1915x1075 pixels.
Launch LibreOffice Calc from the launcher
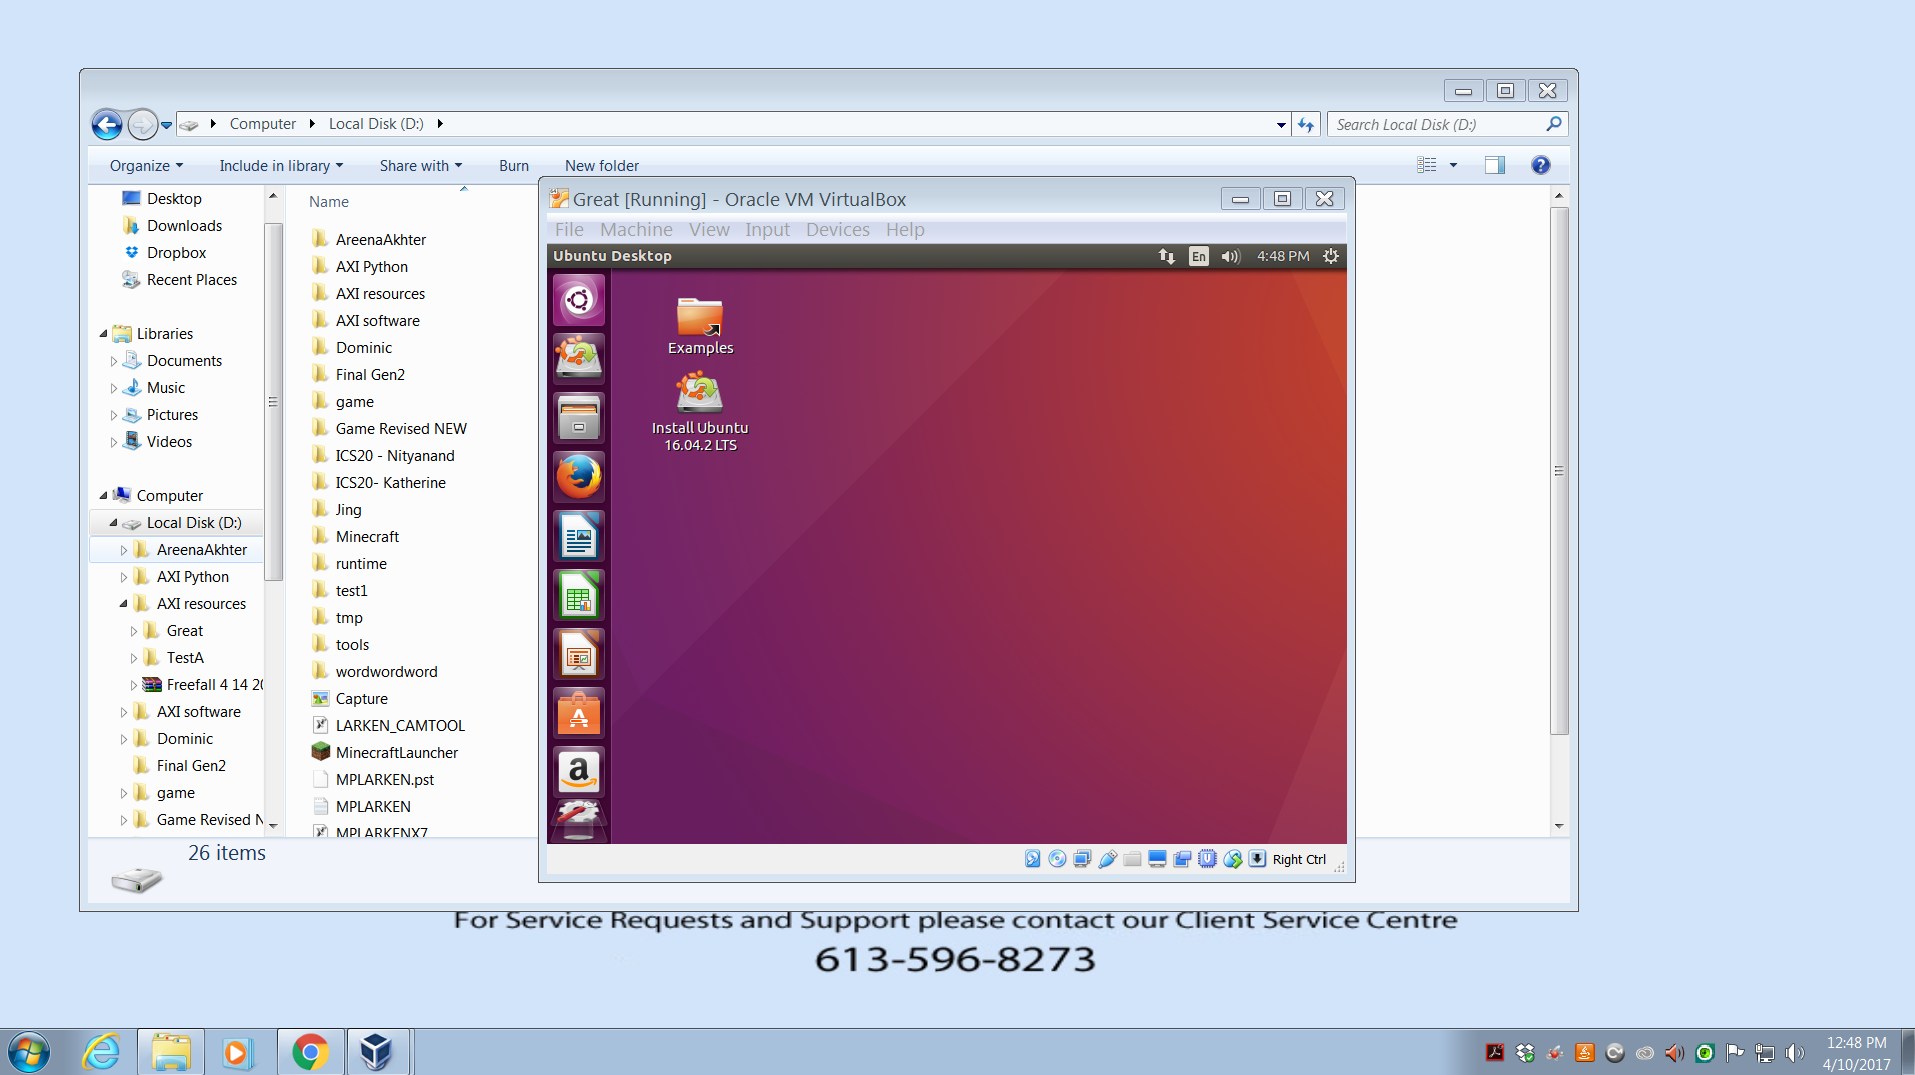[578, 597]
